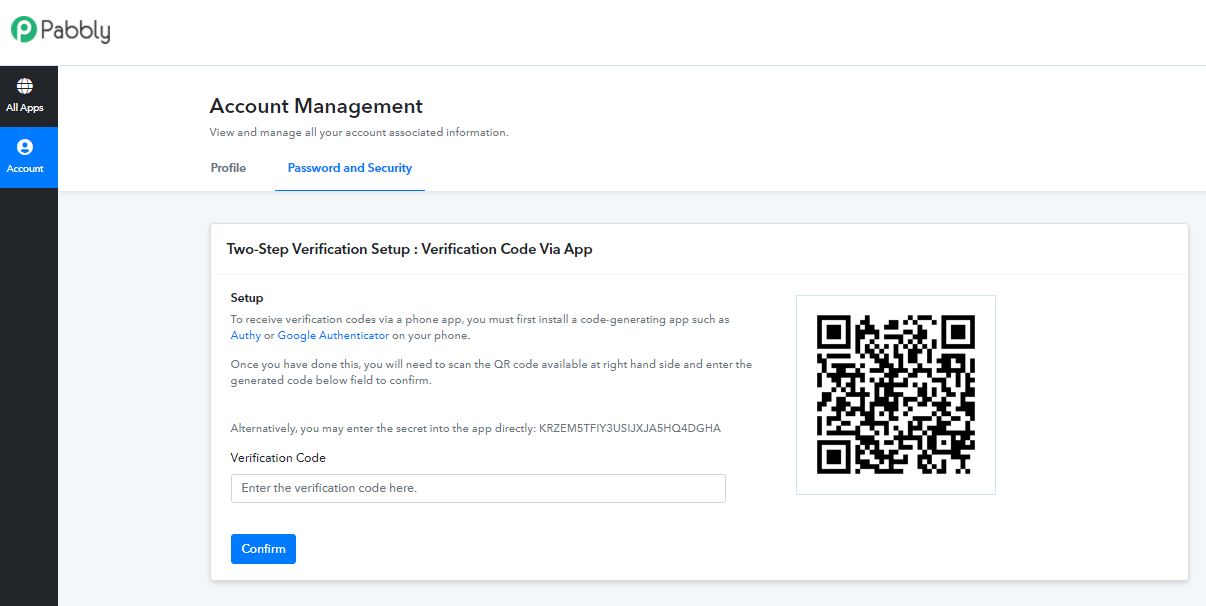Open All Apps from the sidebar
The width and height of the screenshot is (1206, 606).
tap(25, 96)
